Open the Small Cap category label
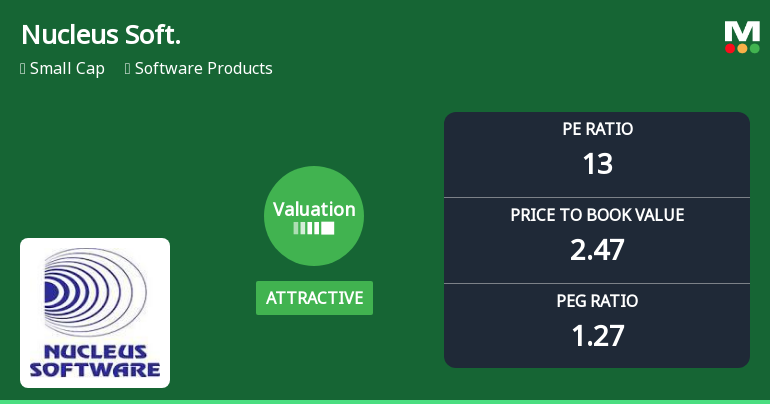 pyautogui.click(x=67, y=69)
